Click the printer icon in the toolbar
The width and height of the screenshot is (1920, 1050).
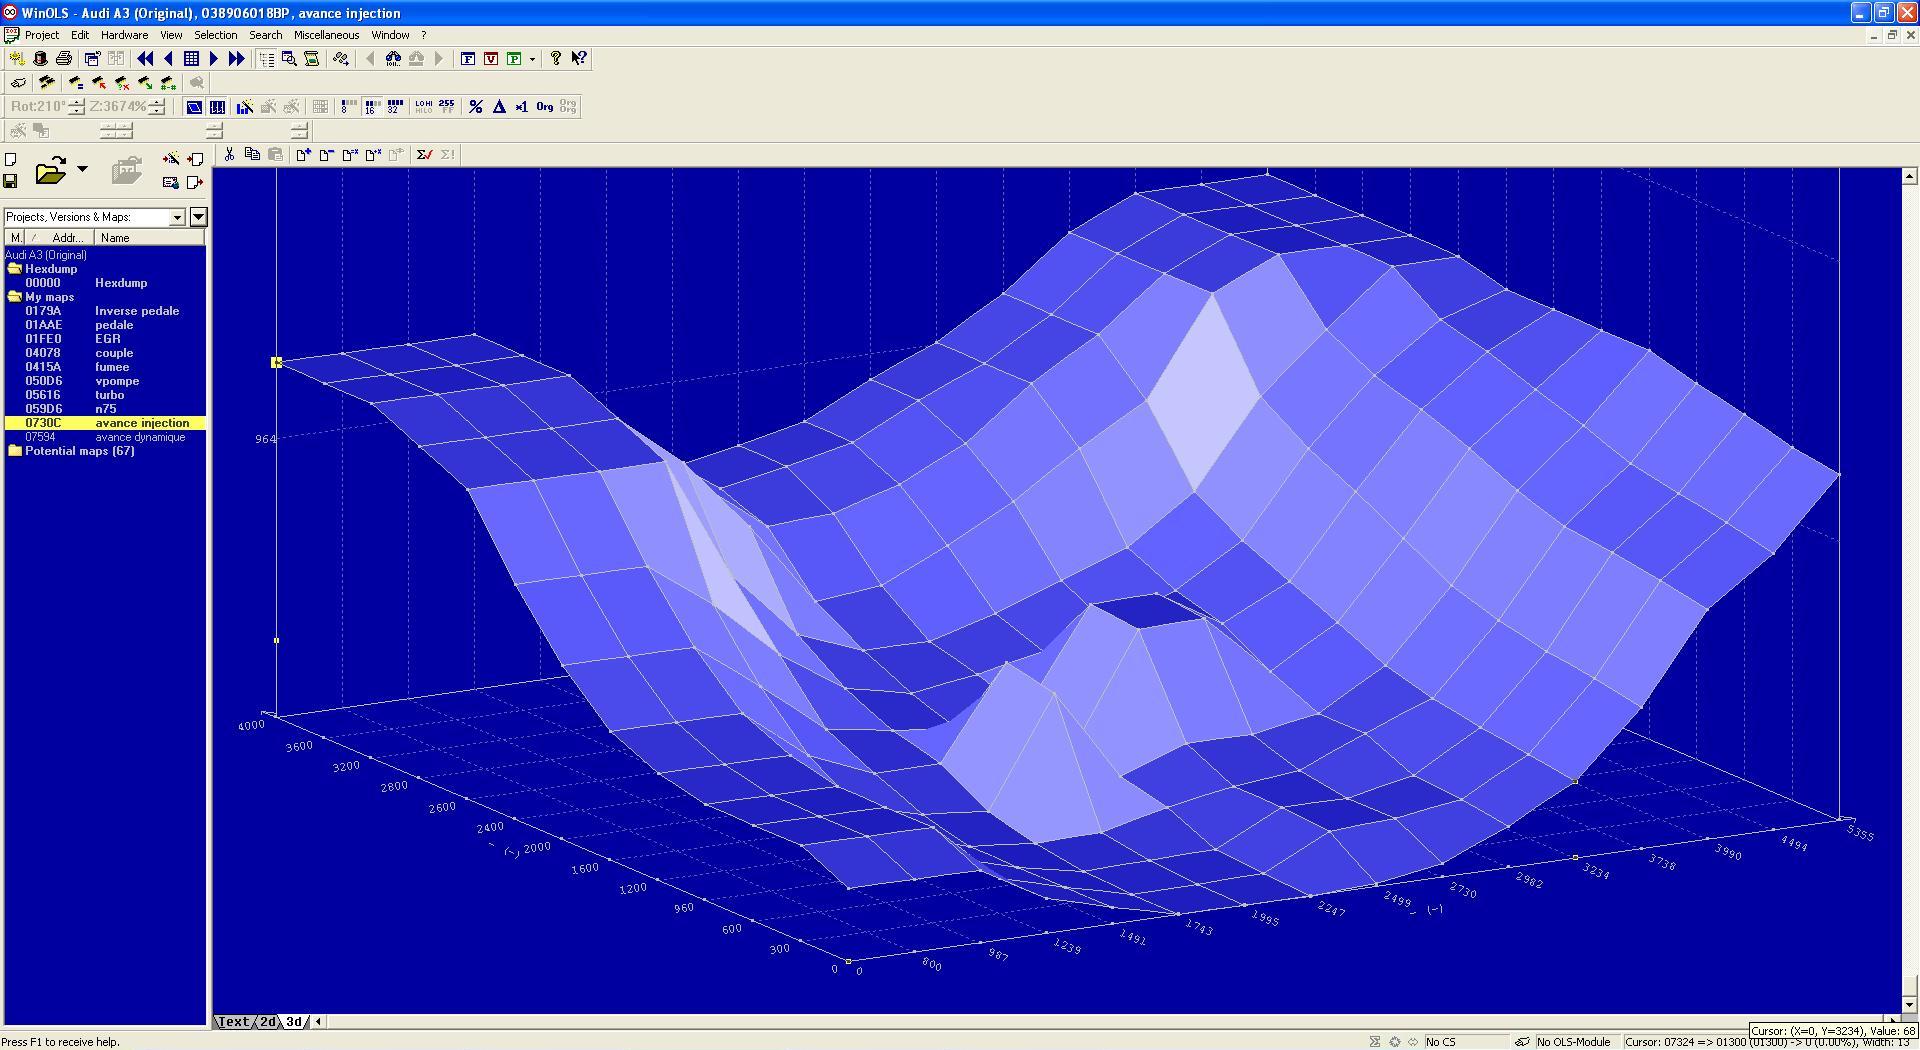click(64, 59)
